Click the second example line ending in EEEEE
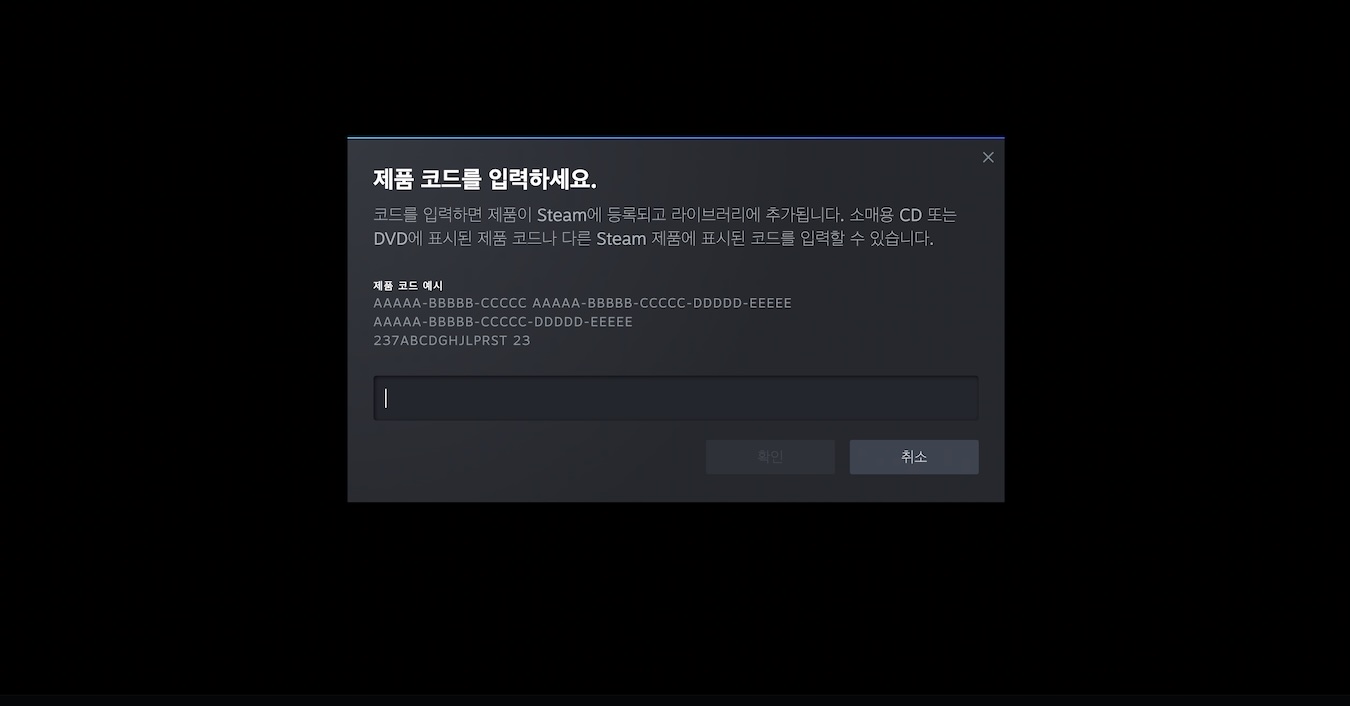The image size is (1350, 706). click(x=503, y=322)
